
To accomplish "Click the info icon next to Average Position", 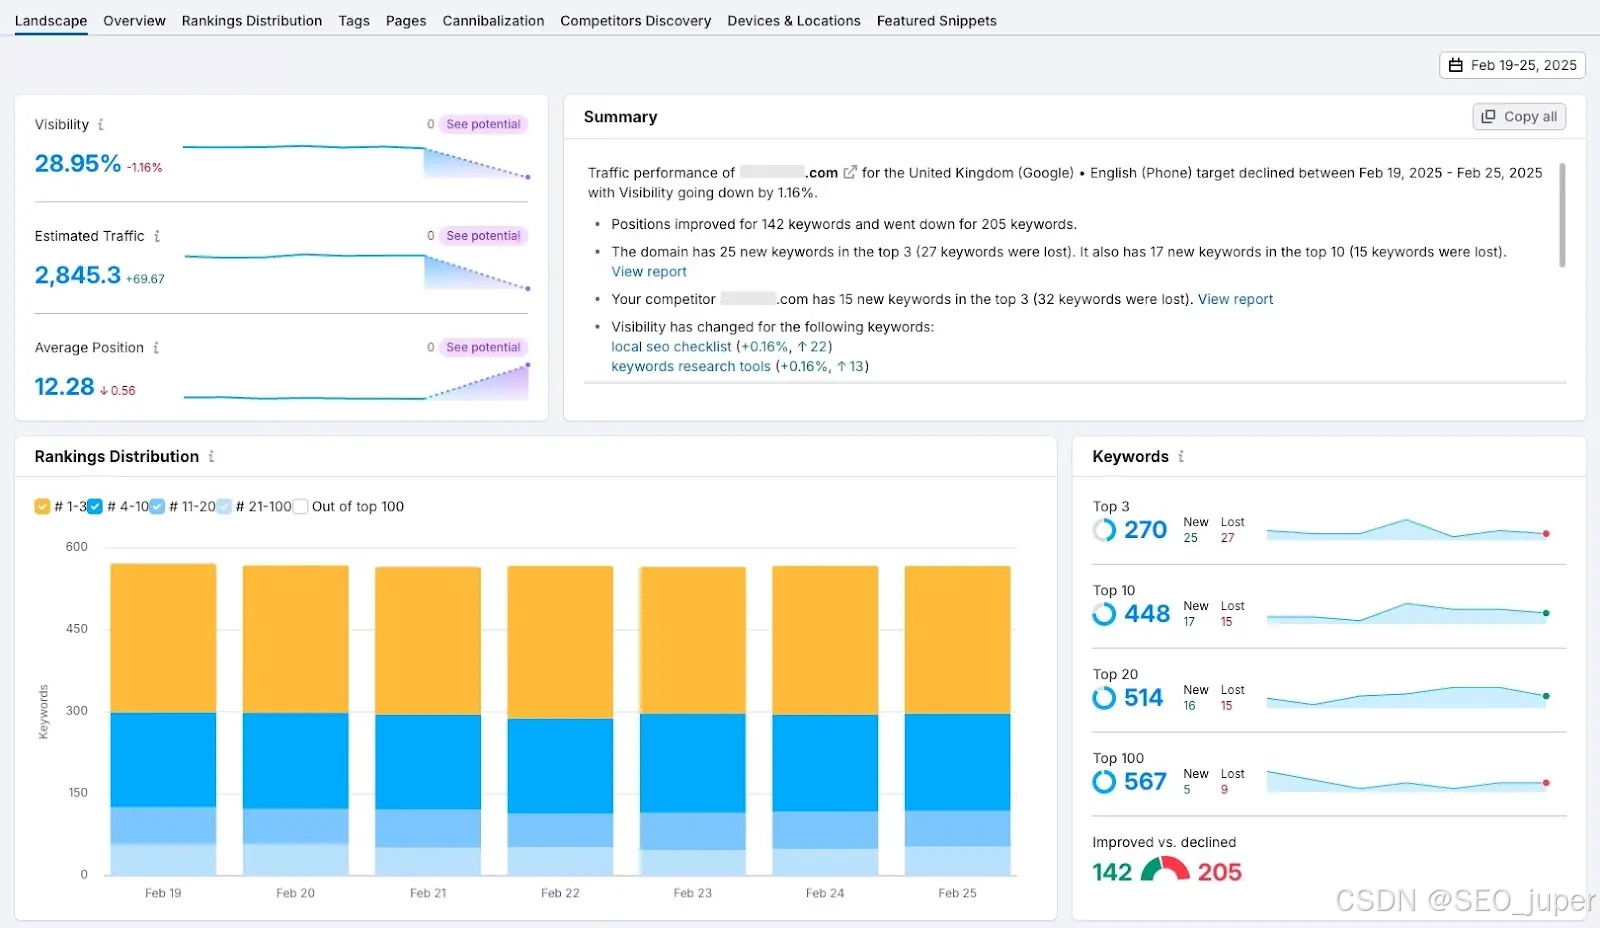I will (x=155, y=348).
